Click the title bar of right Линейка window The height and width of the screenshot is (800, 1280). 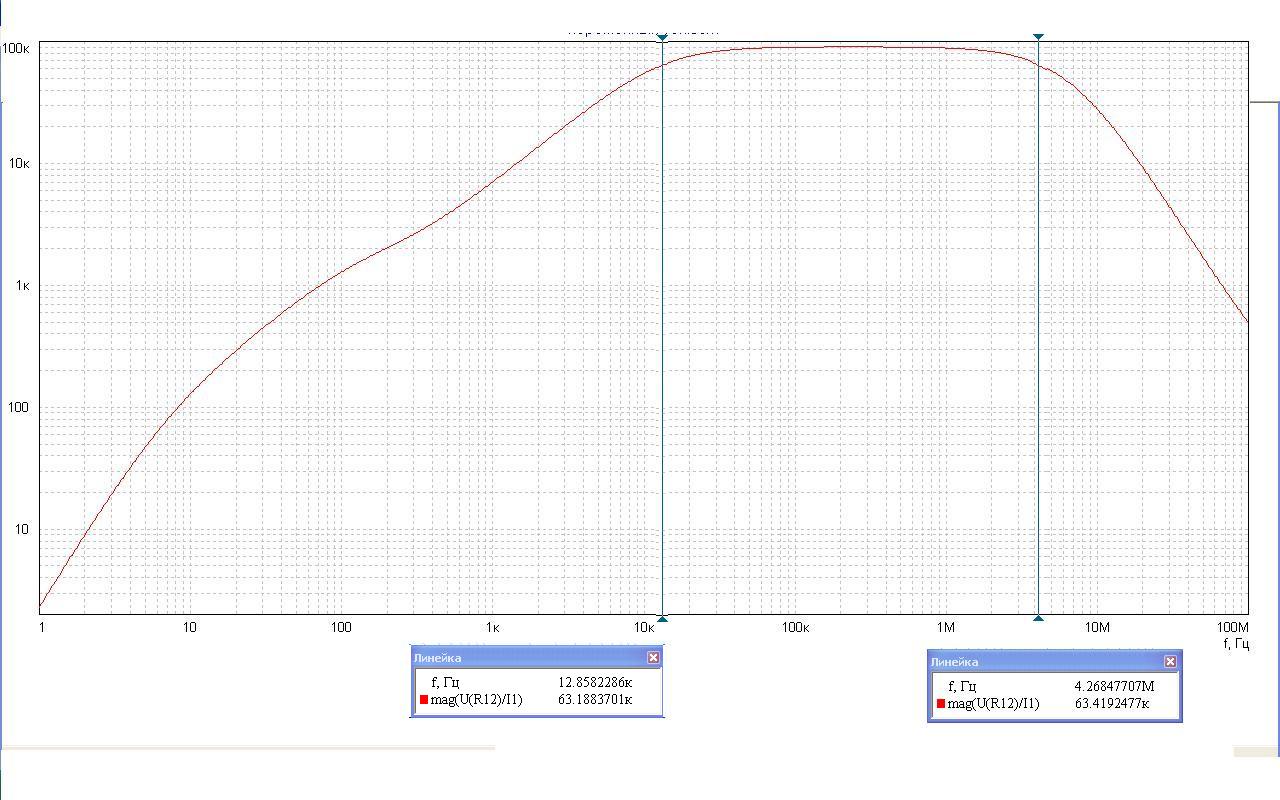pyautogui.click(x=1054, y=661)
